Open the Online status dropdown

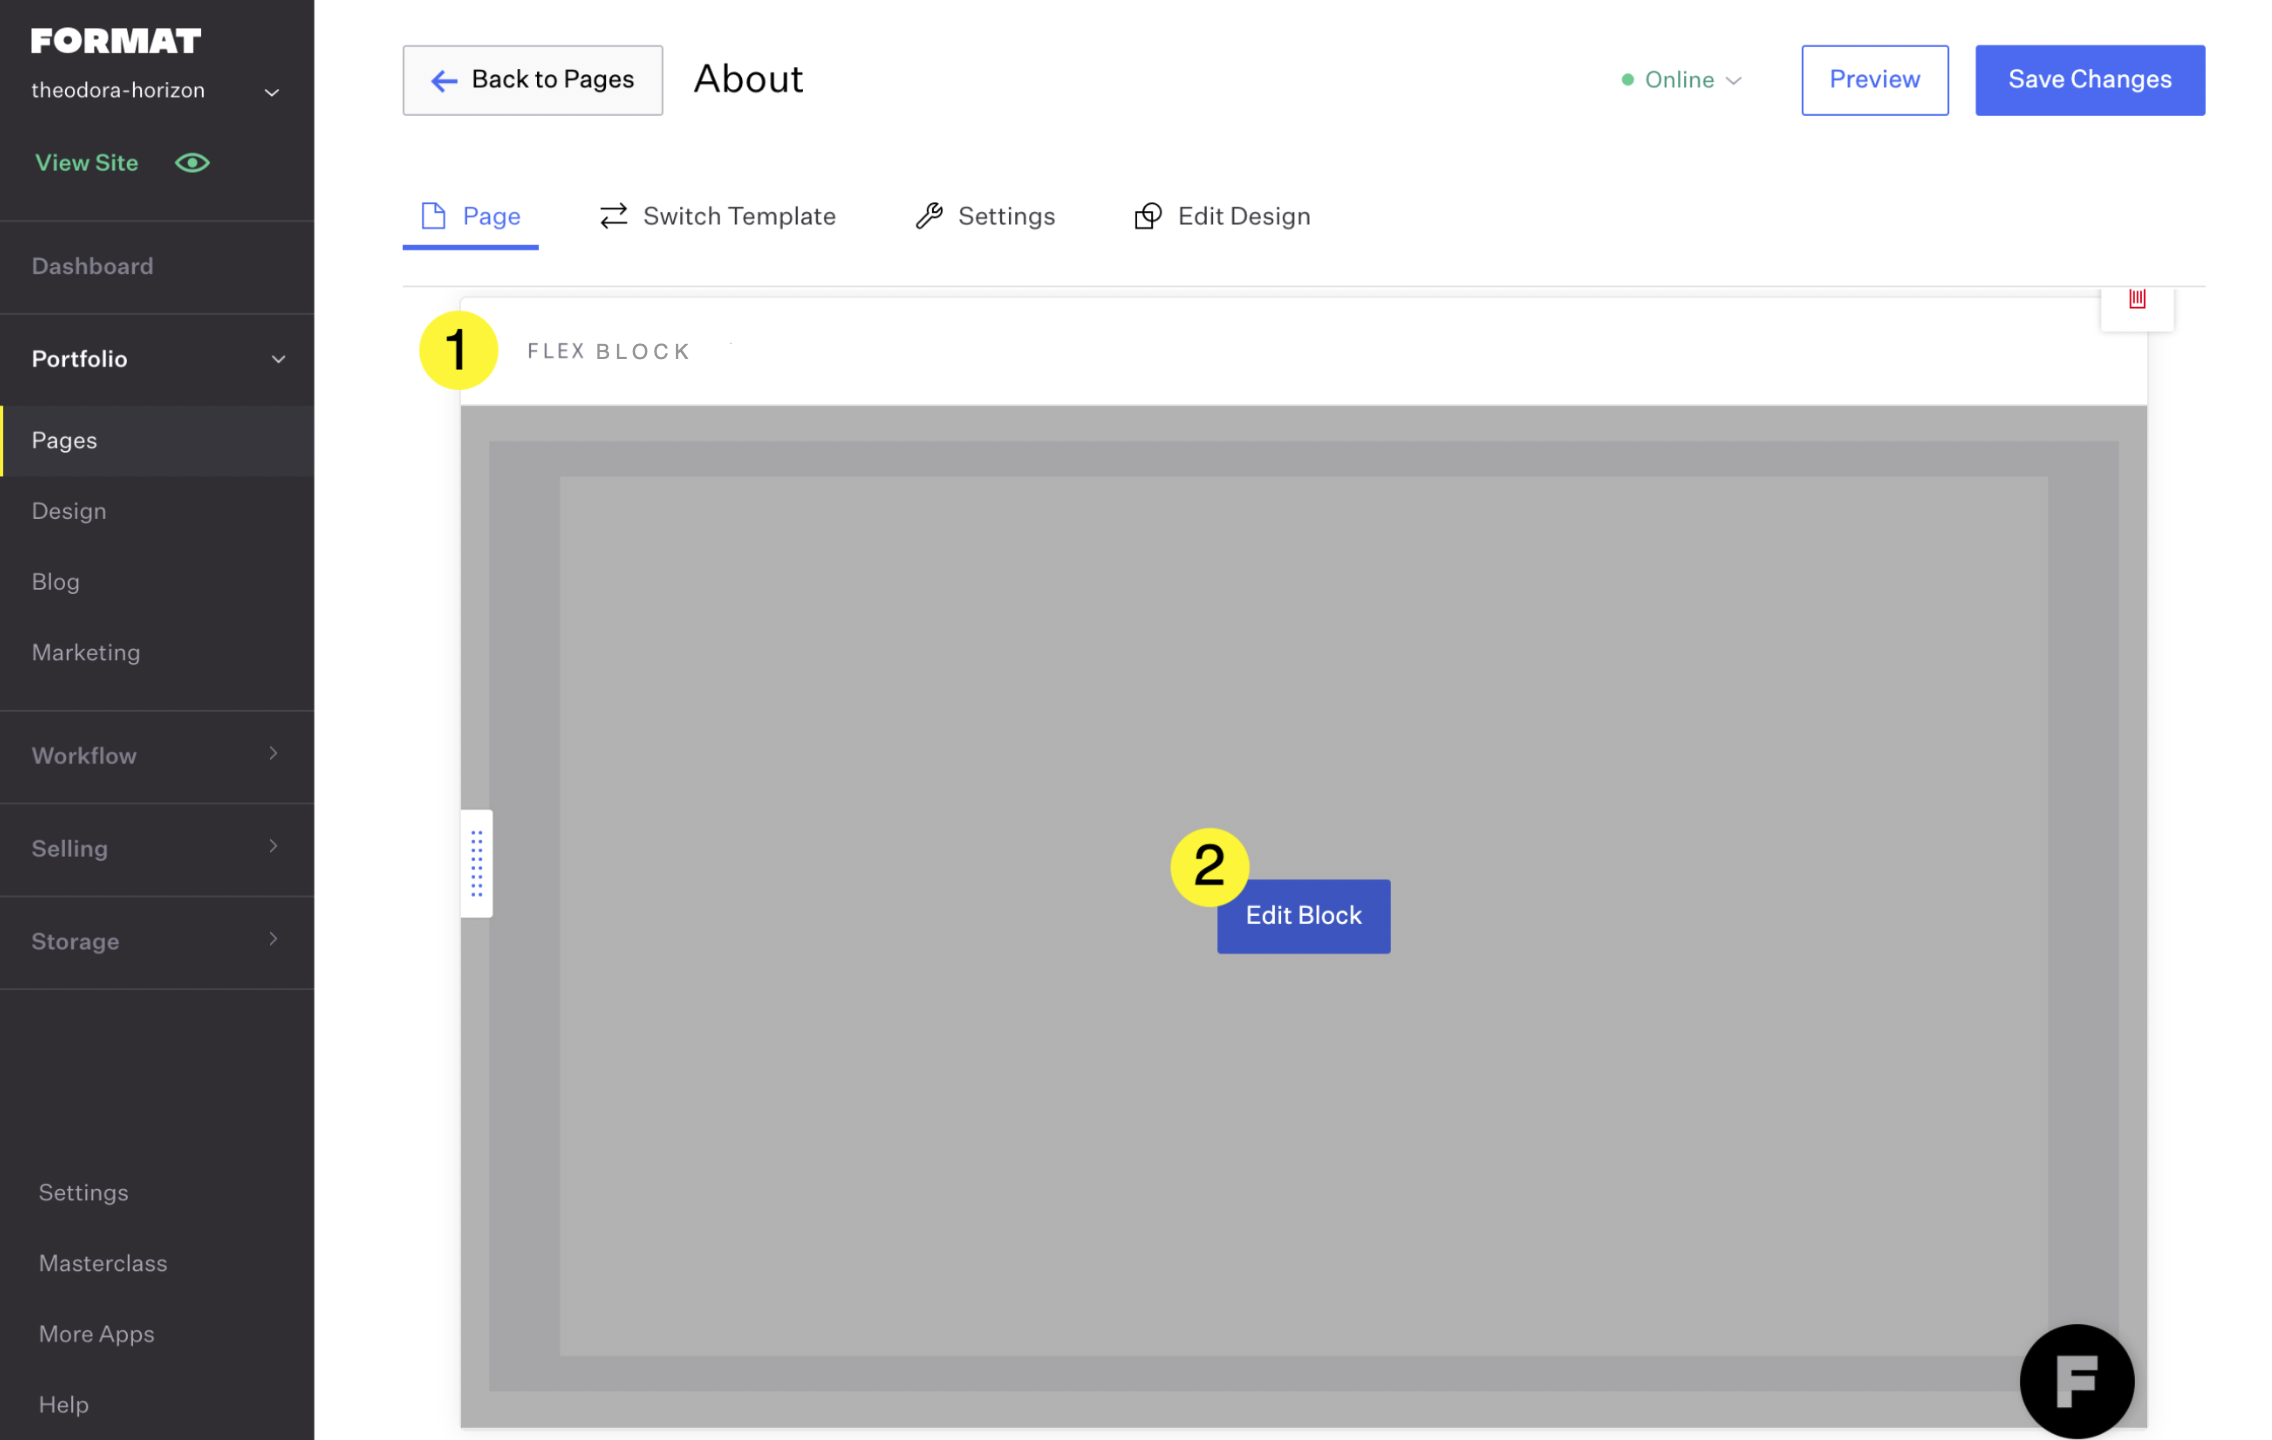(x=1681, y=80)
